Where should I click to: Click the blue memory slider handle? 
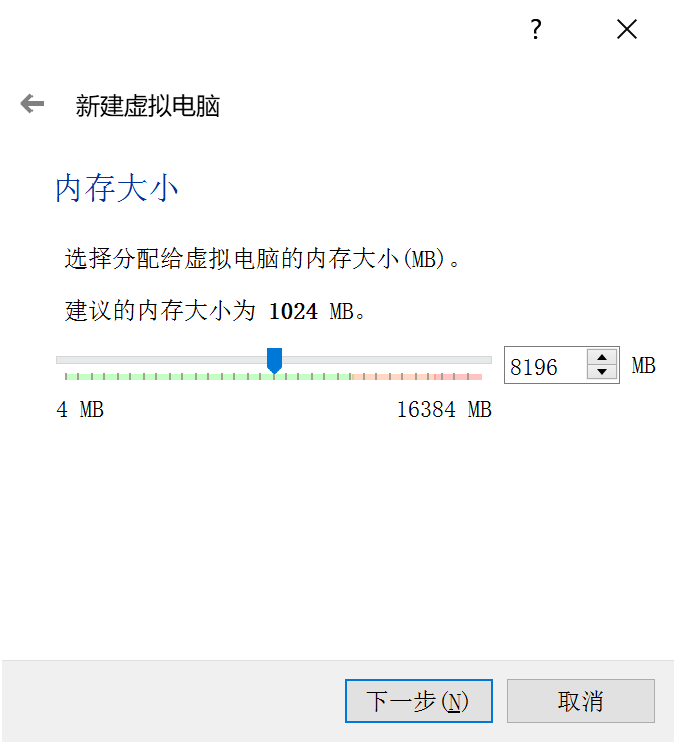[x=274, y=361]
